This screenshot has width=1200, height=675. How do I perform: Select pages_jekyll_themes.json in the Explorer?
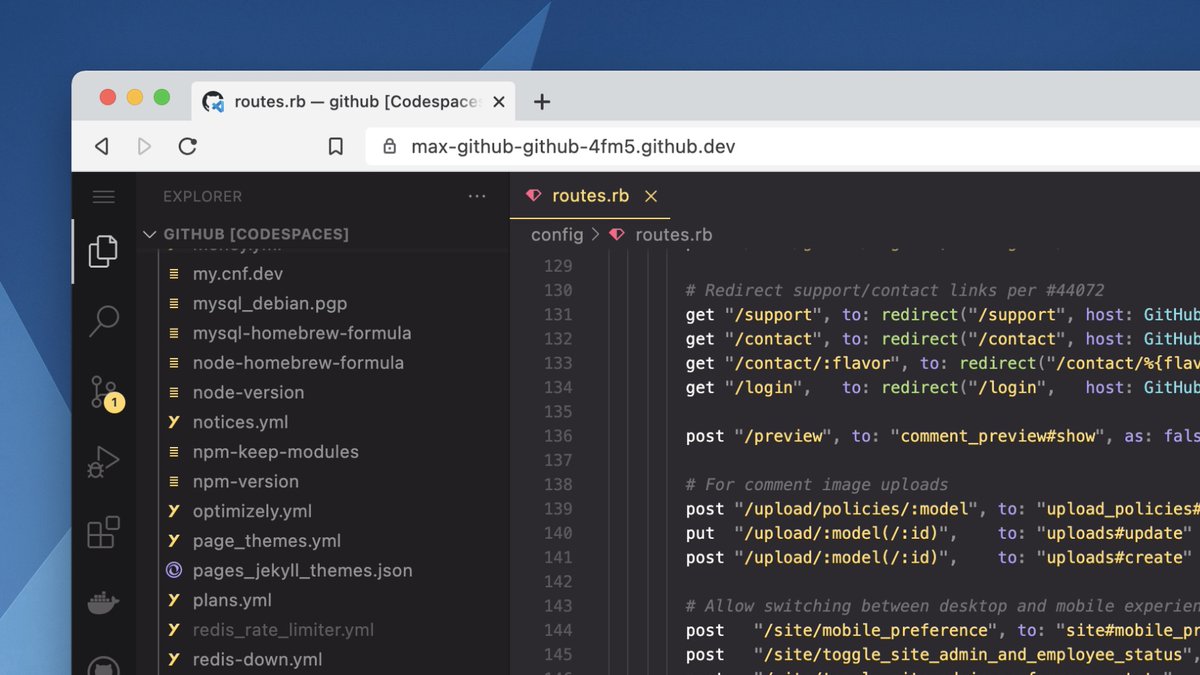click(x=301, y=570)
